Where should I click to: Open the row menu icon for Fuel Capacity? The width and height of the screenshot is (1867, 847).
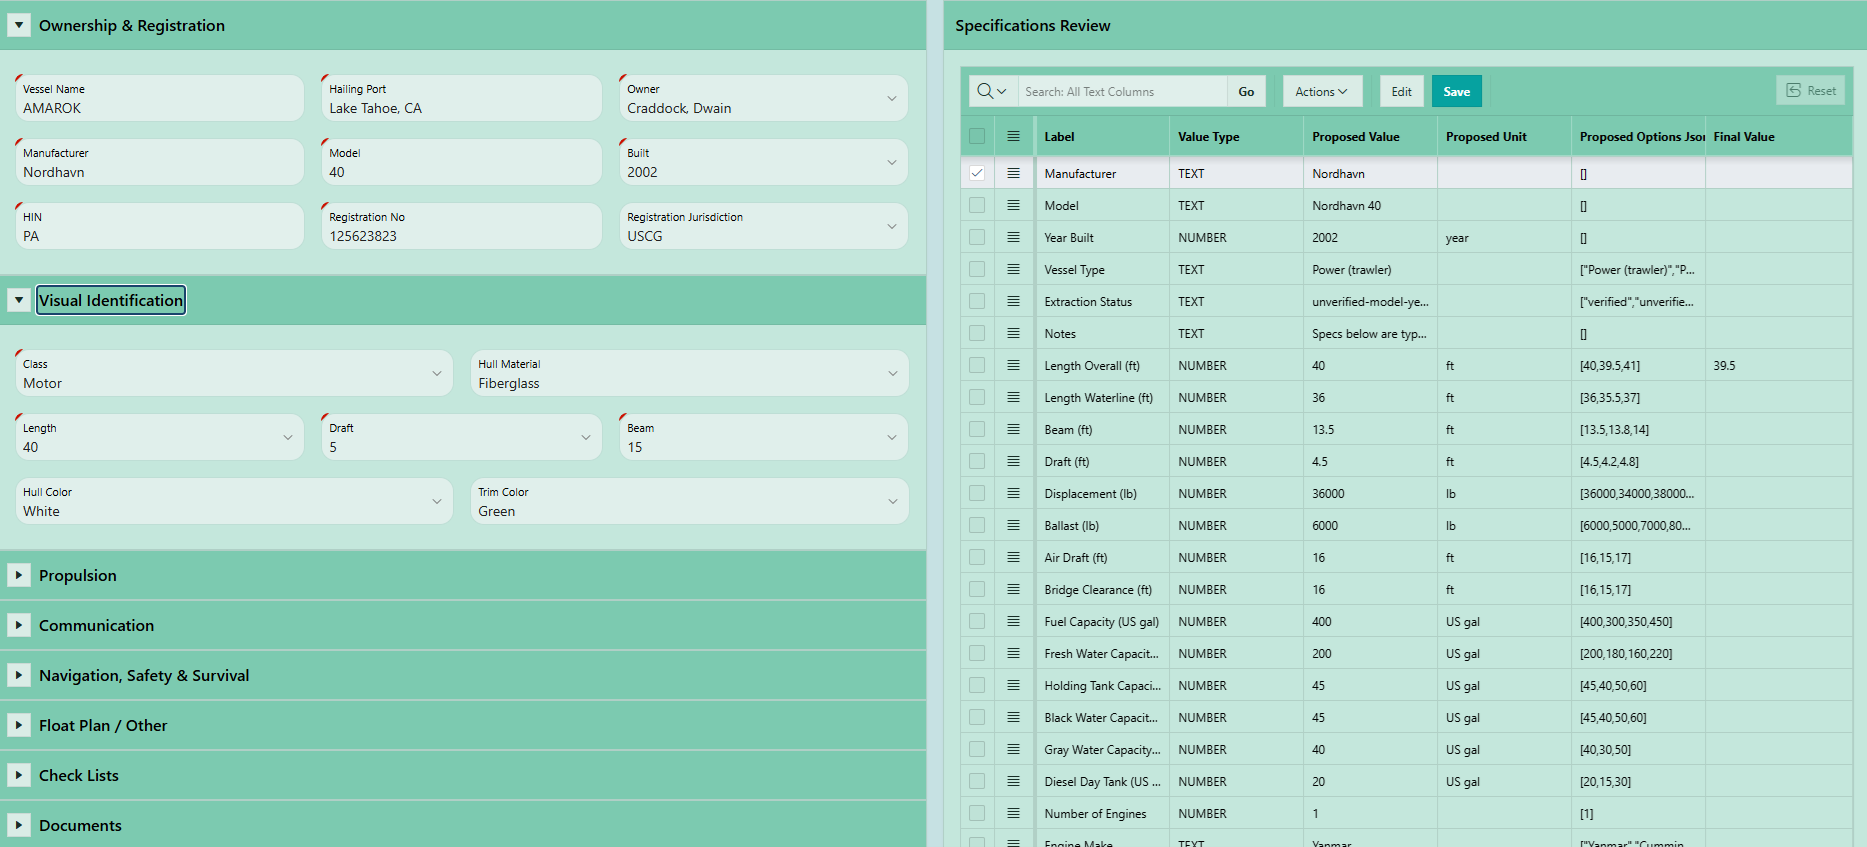1013,621
